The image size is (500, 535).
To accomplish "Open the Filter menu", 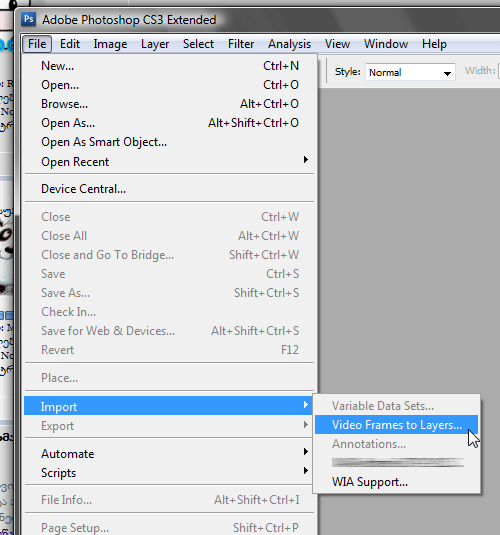I will coord(241,44).
